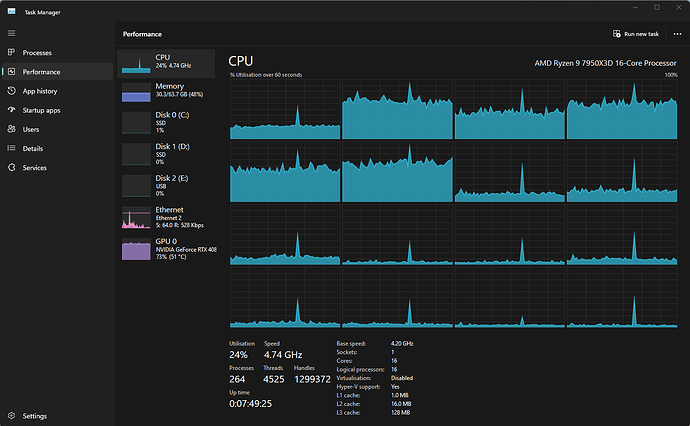Click the Run new task icon

click(x=617, y=34)
